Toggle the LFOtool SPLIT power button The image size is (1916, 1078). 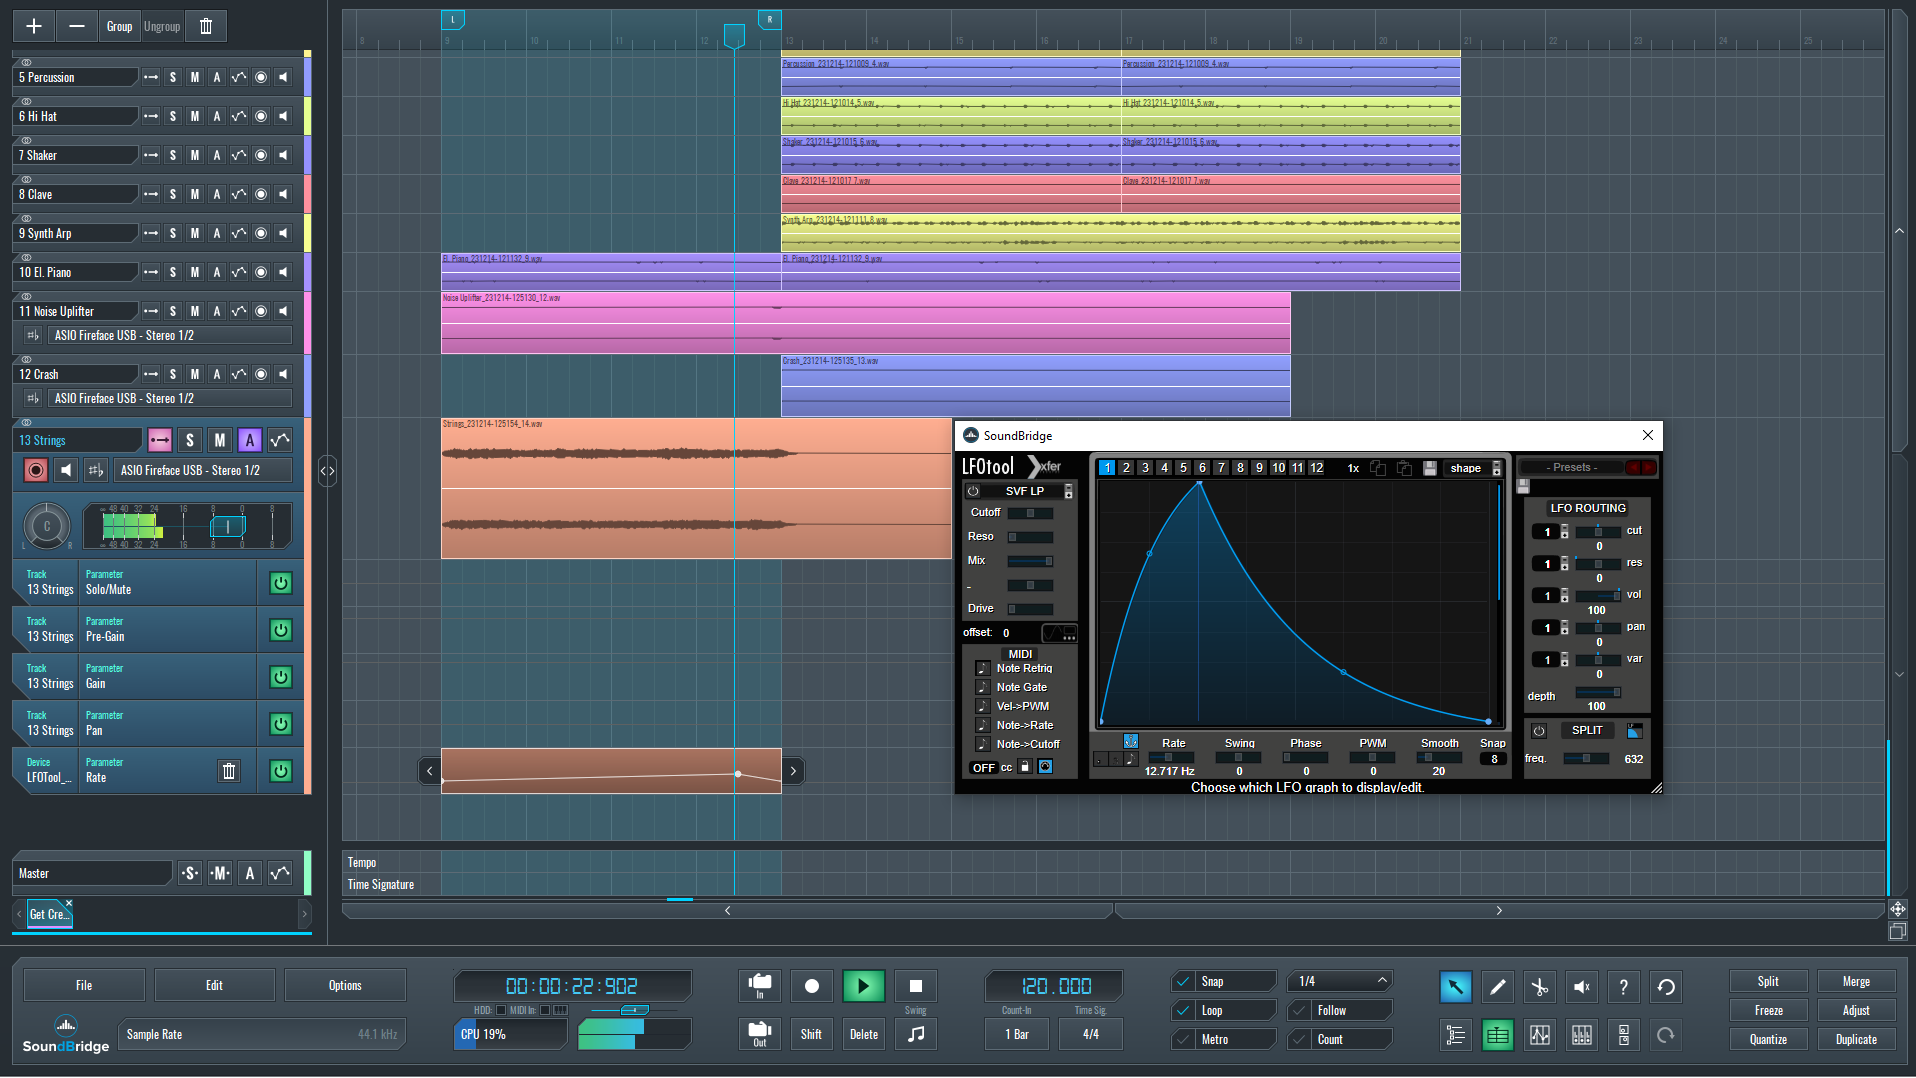[x=1539, y=731]
